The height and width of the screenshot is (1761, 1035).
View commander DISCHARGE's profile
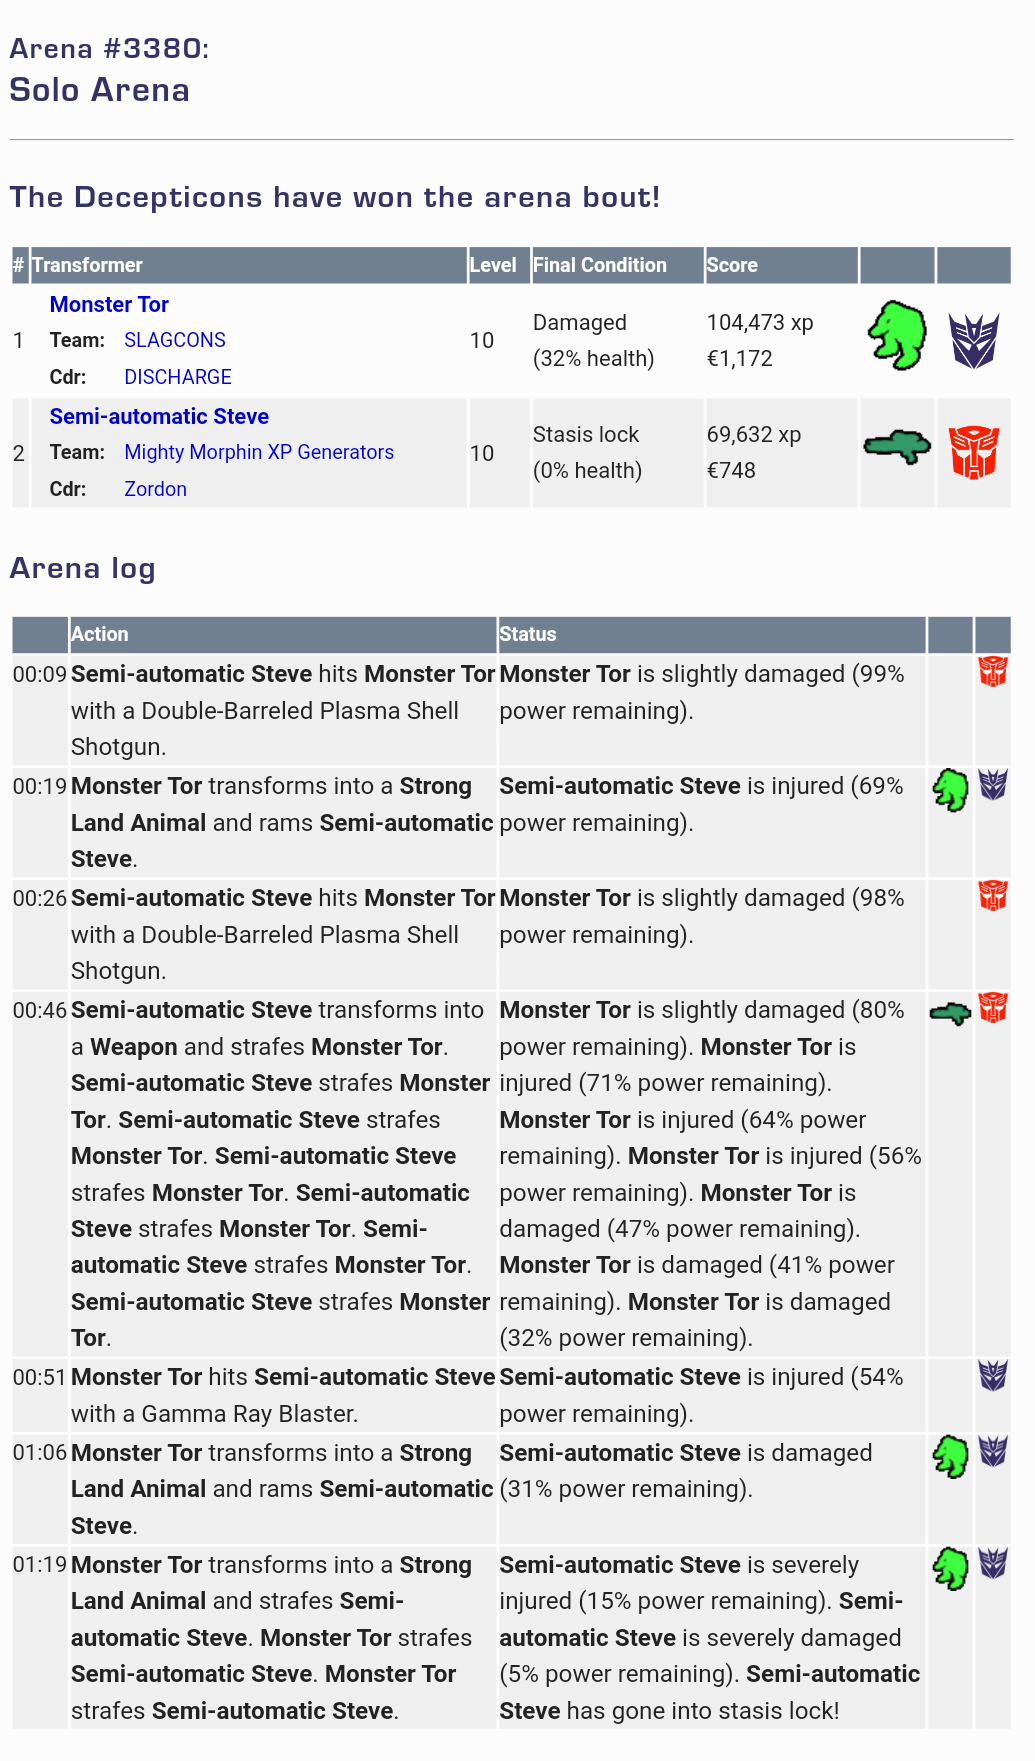click(x=178, y=377)
